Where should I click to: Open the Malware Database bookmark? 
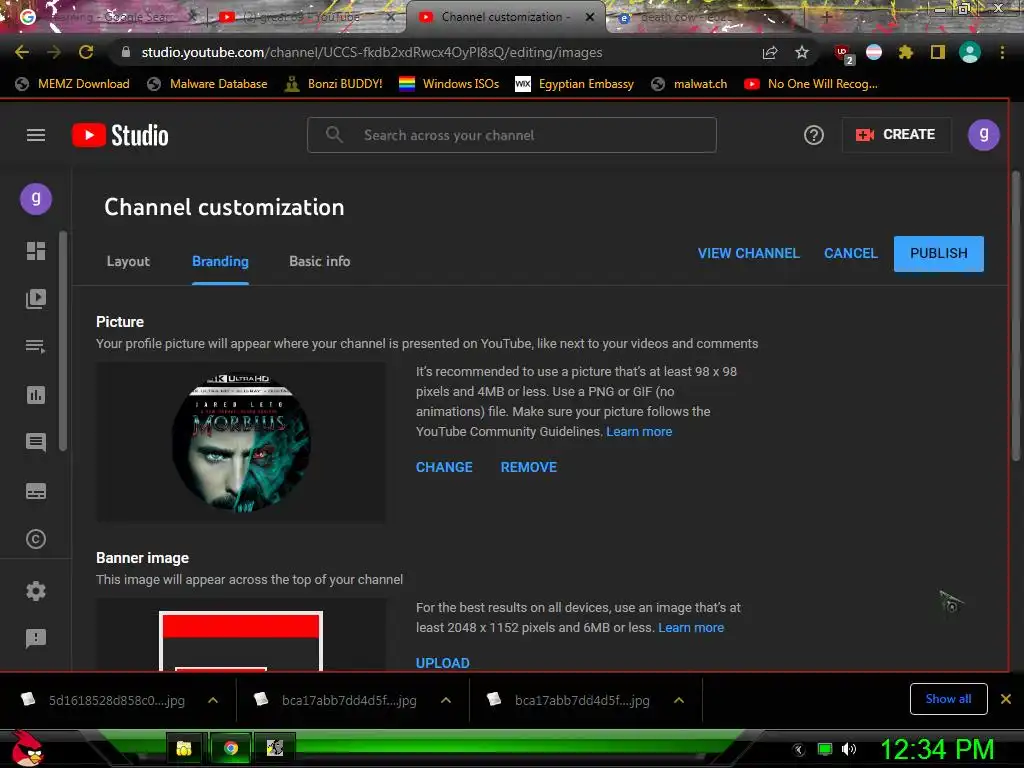pos(208,84)
